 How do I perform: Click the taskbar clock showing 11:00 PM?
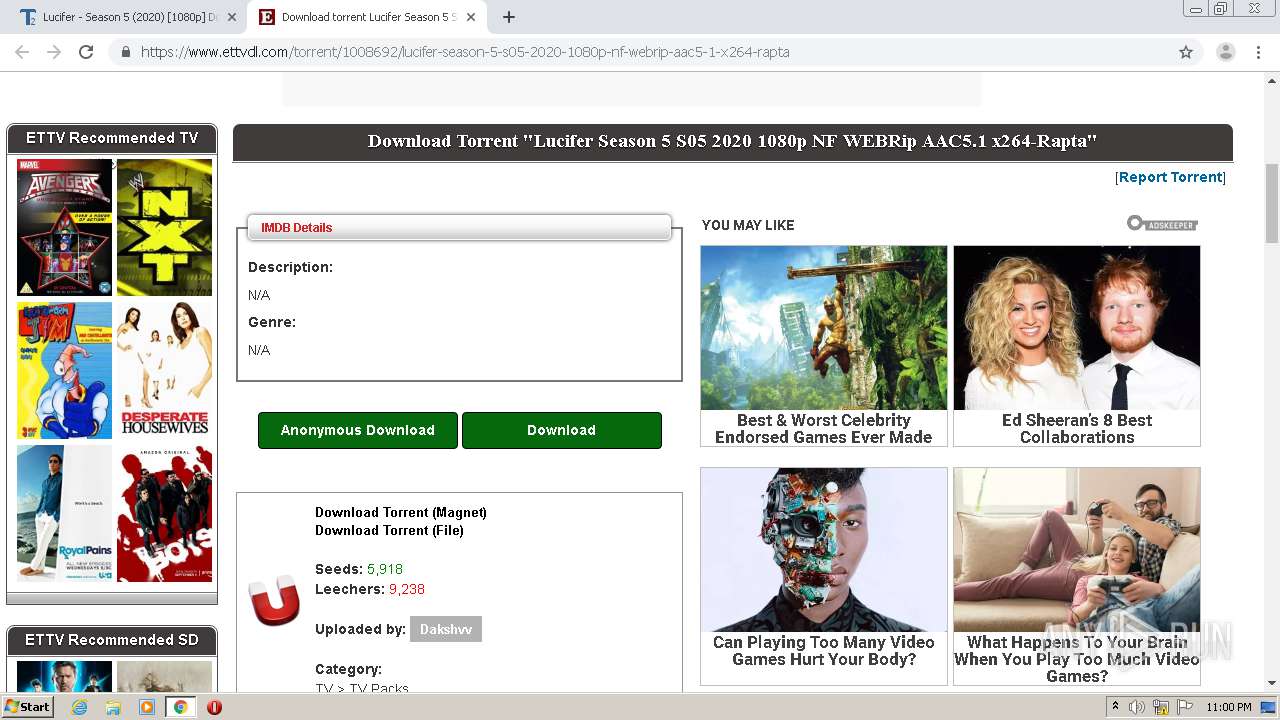(1229, 707)
